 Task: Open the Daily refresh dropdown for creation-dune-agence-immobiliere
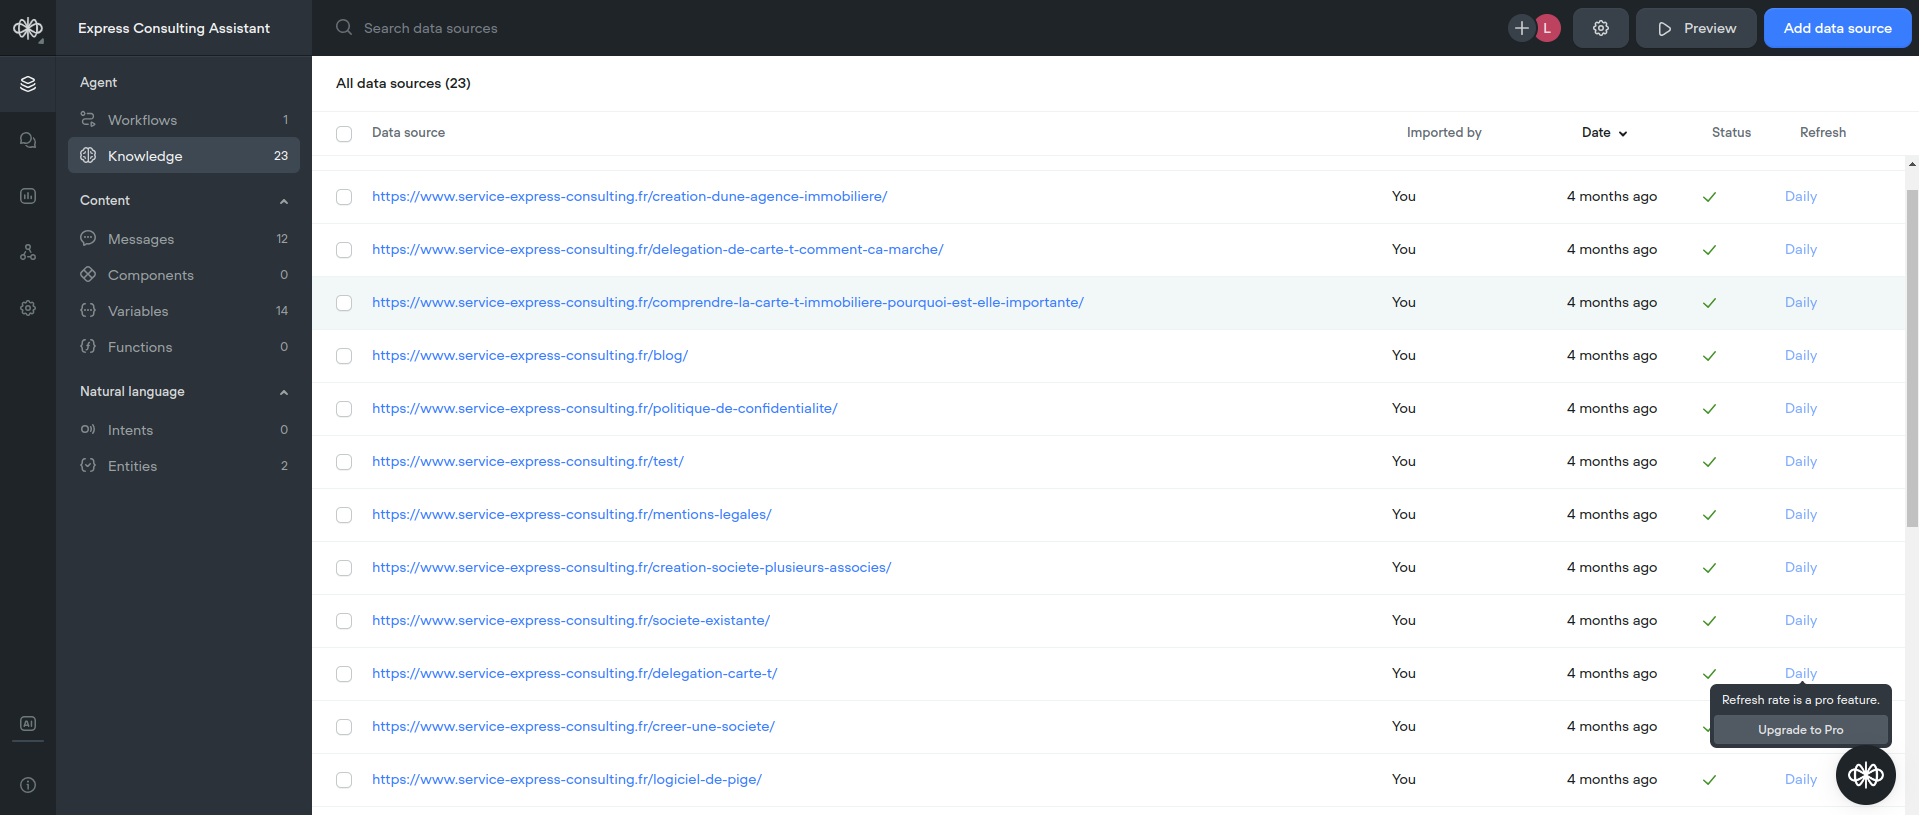1800,196
